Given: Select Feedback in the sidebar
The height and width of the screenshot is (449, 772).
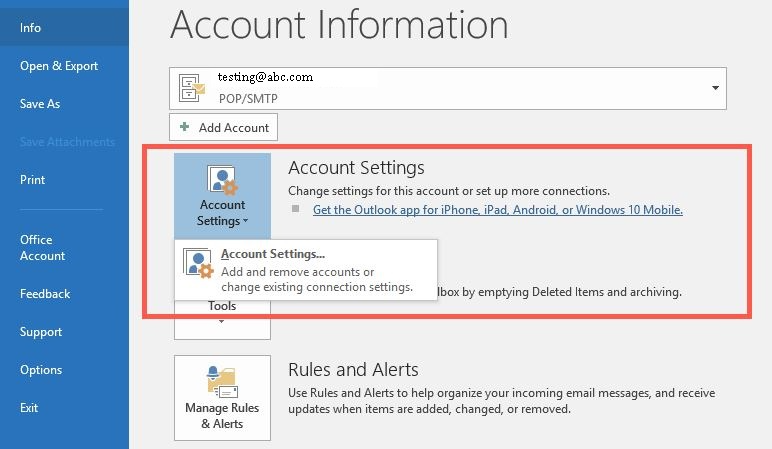Looking at the screenshot, I should 45,294.
